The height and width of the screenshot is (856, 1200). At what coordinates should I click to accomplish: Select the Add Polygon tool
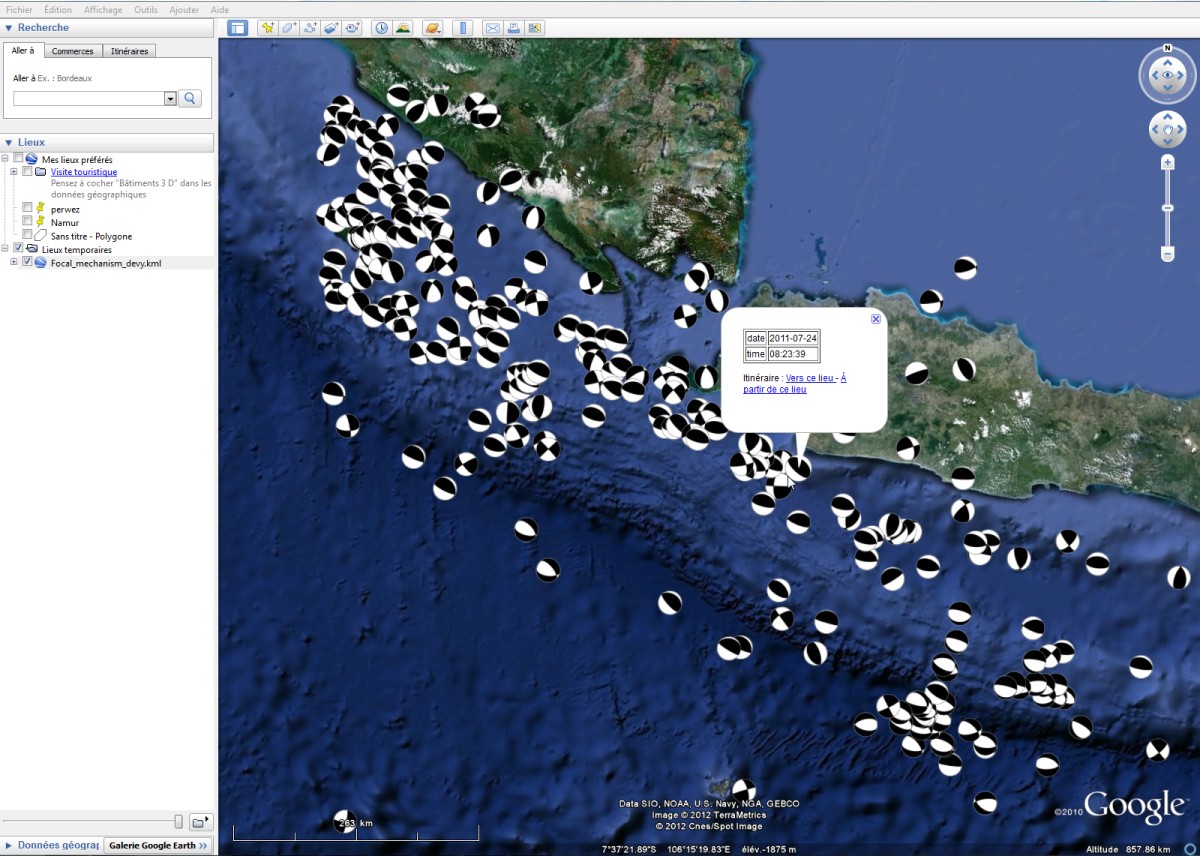pyautogui.click(x=288, y=27)
